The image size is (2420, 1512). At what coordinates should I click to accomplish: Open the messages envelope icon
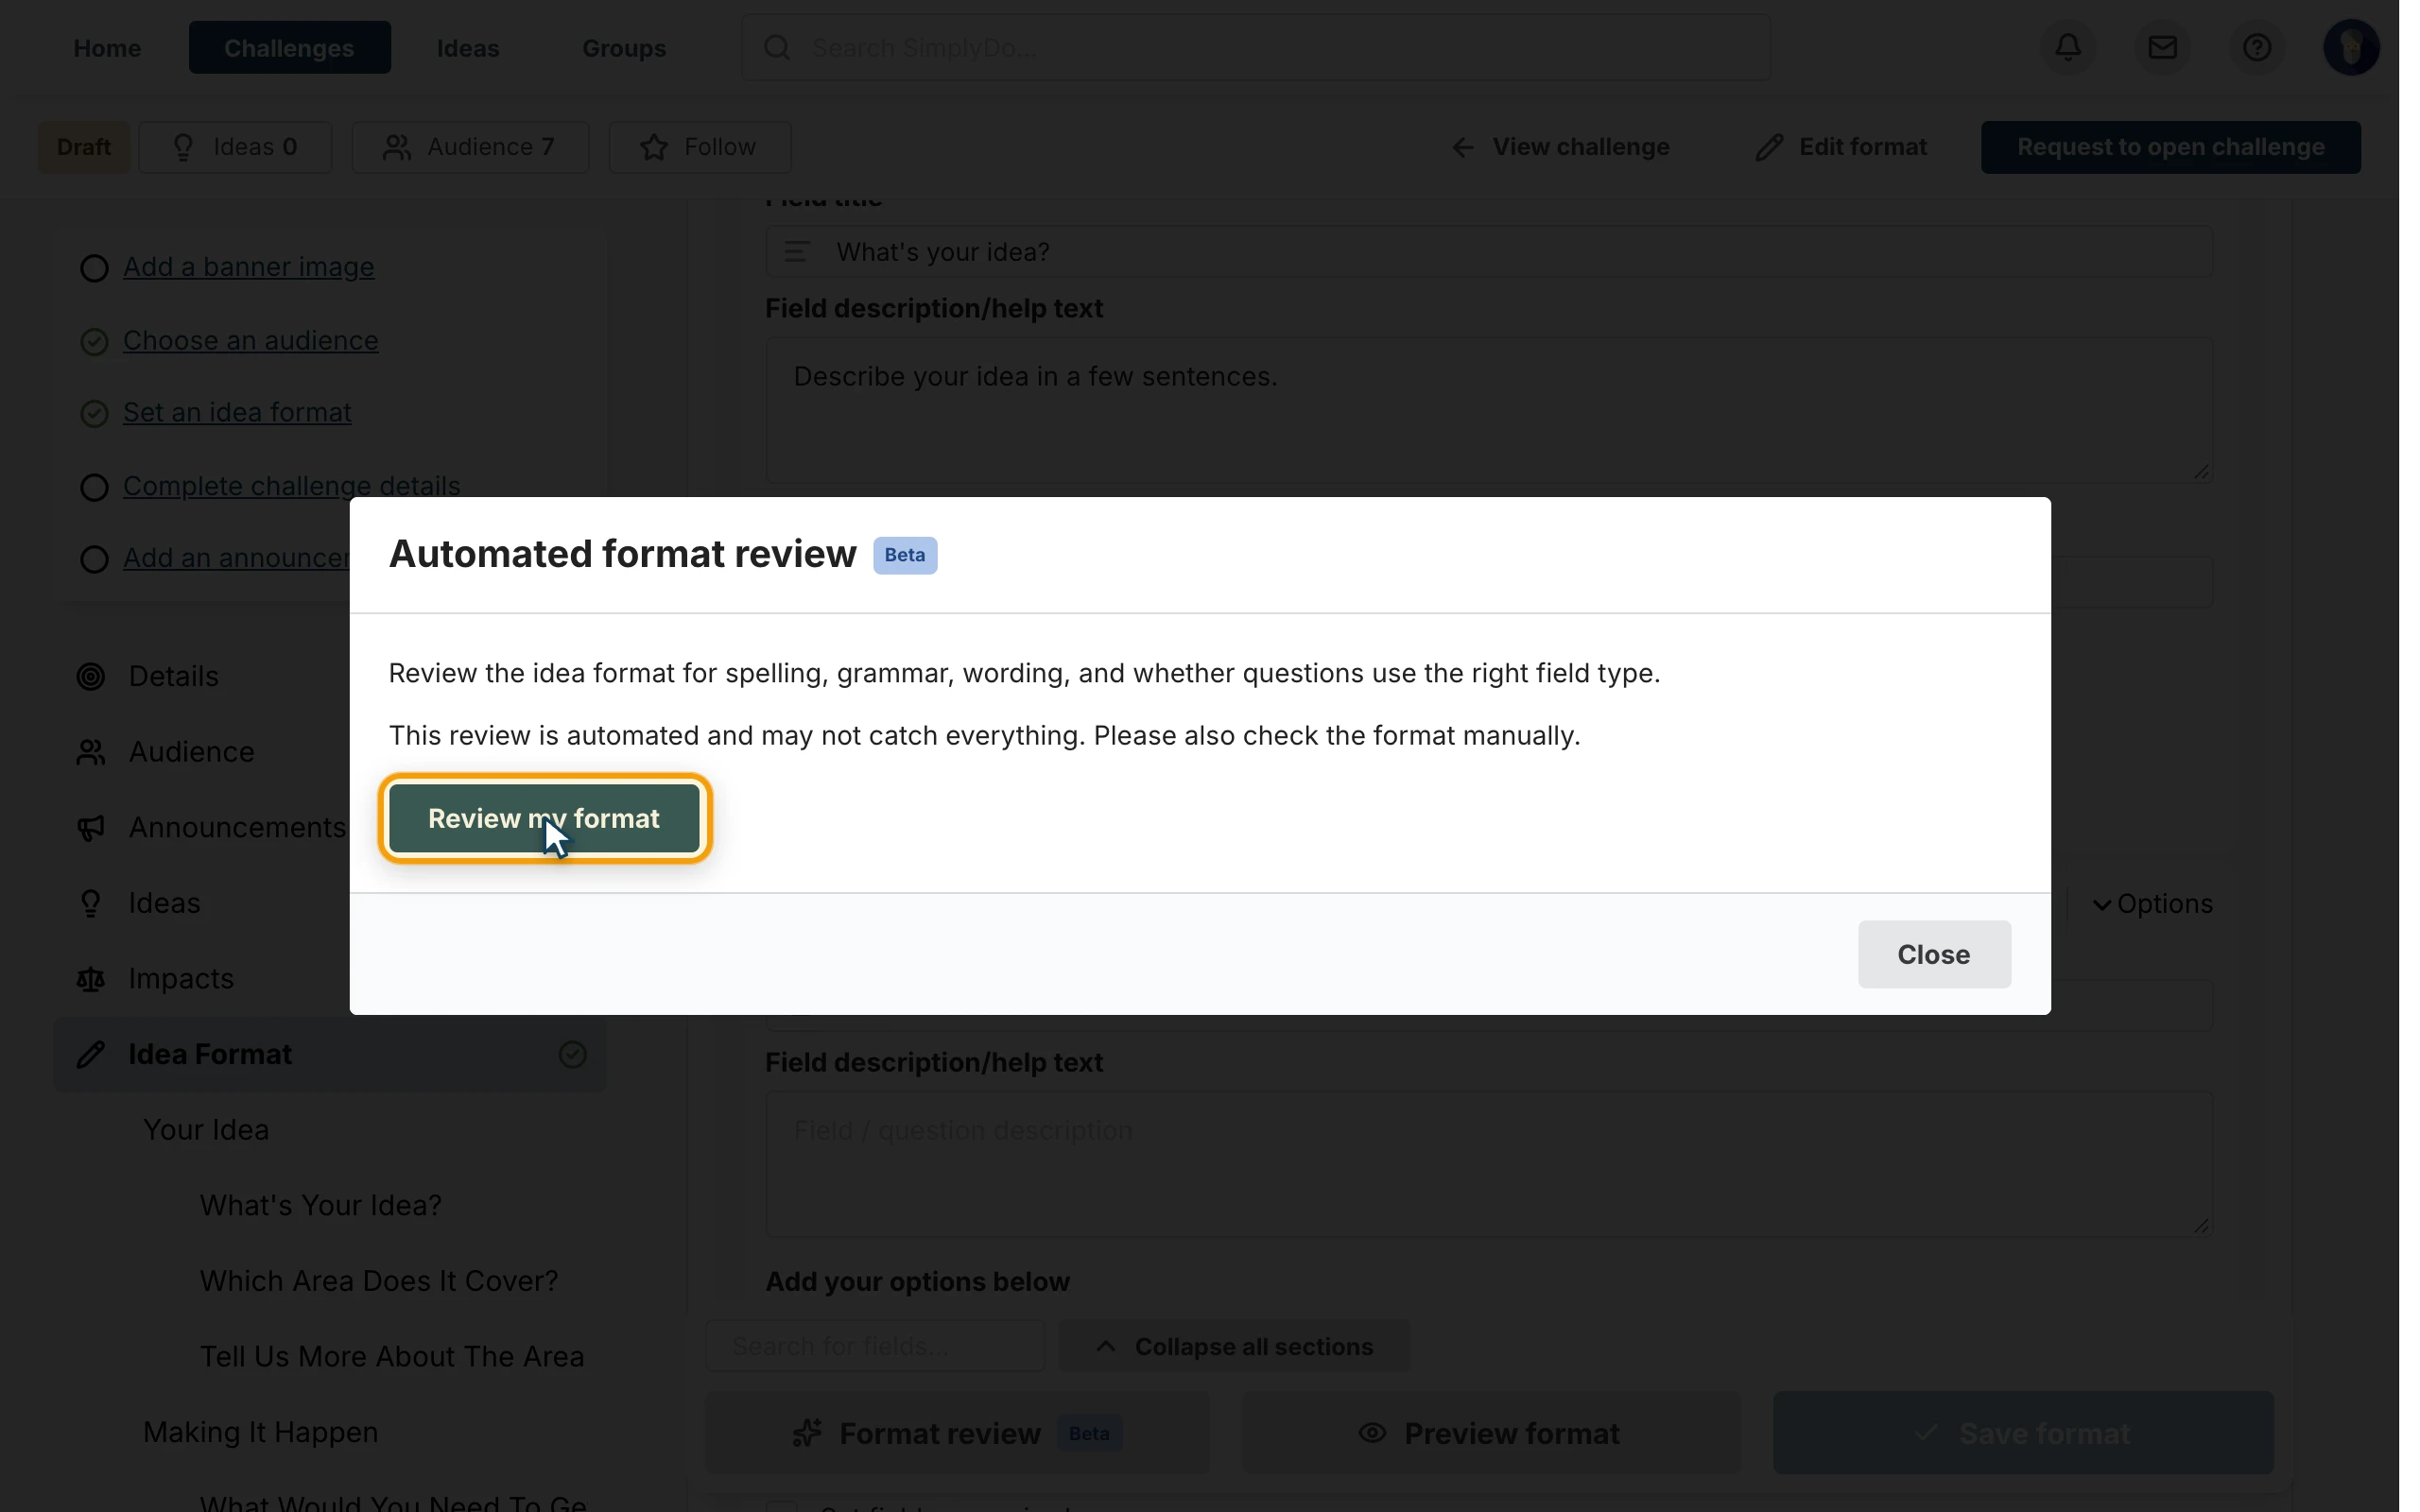[2162, 47]
